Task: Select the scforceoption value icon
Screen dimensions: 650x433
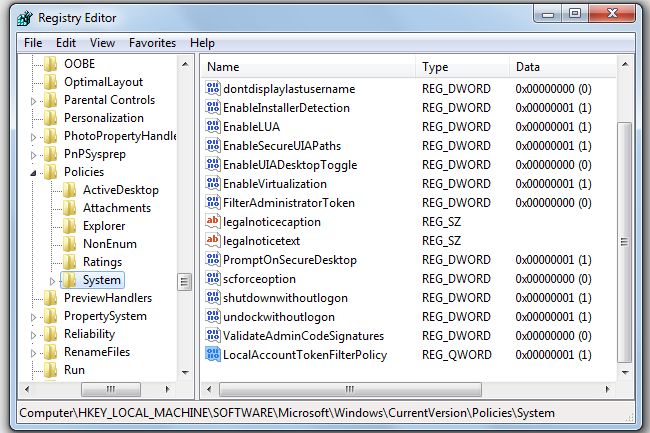Action: click(x=213, y=278)
